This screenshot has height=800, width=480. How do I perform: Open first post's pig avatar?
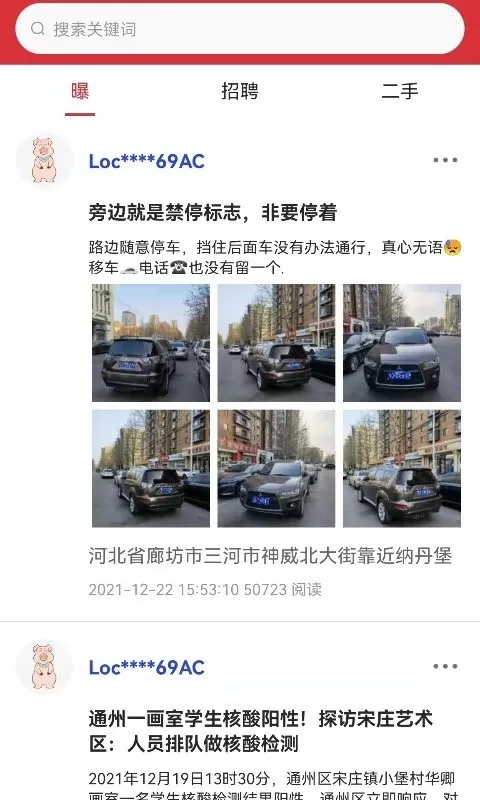click(x=44, y=160)
